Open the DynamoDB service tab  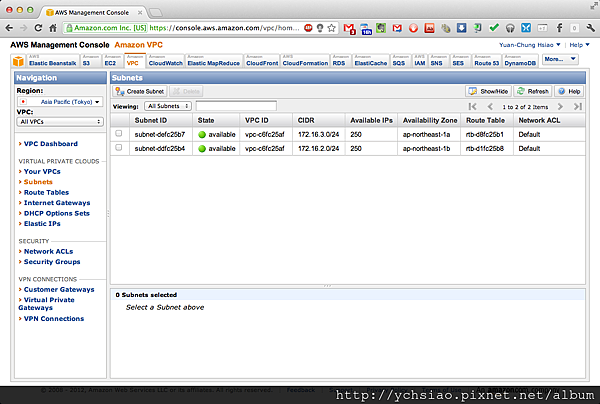point(520,61)
